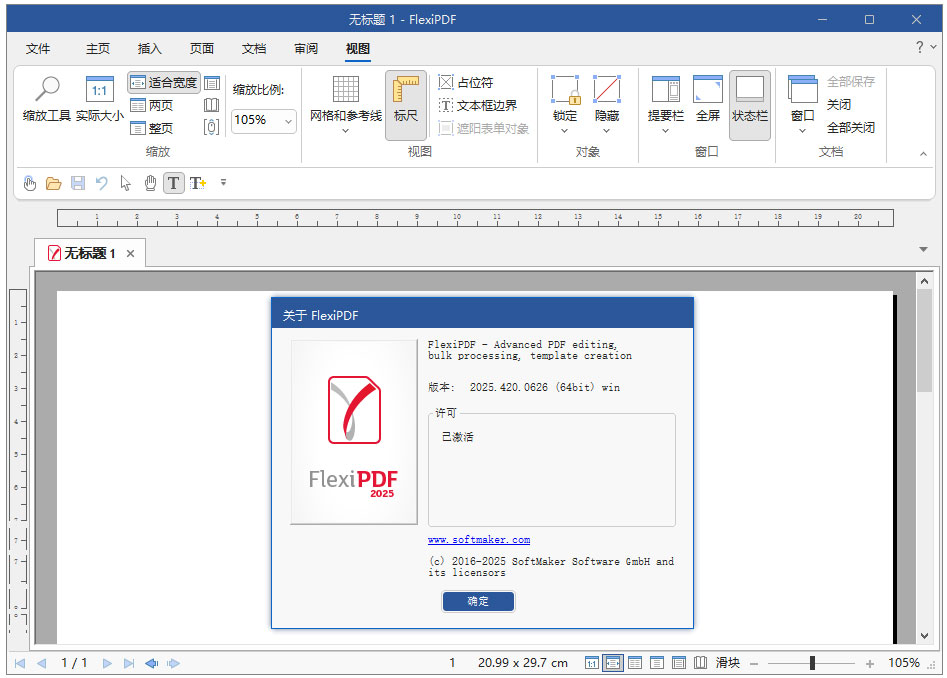
Task: Click the vertical scrollbar down arrow
Action: point(924,636)
